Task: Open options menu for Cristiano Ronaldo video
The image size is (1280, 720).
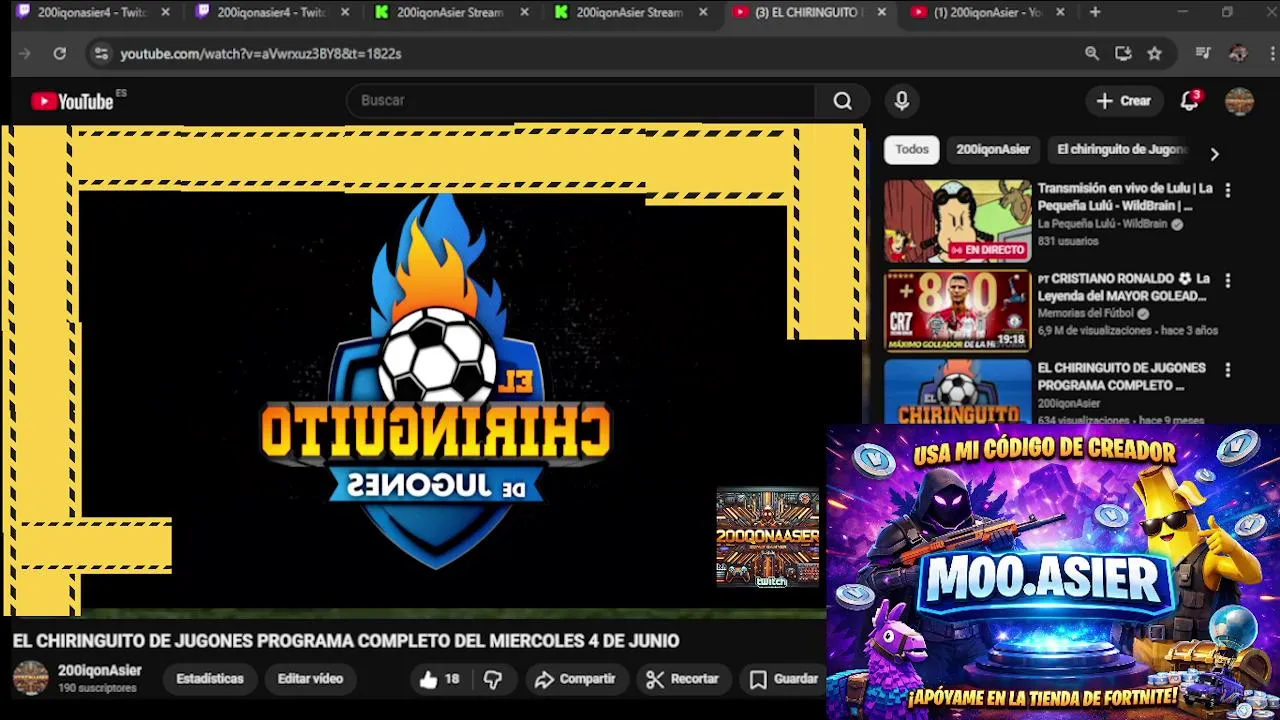Action: [1228, 280]
